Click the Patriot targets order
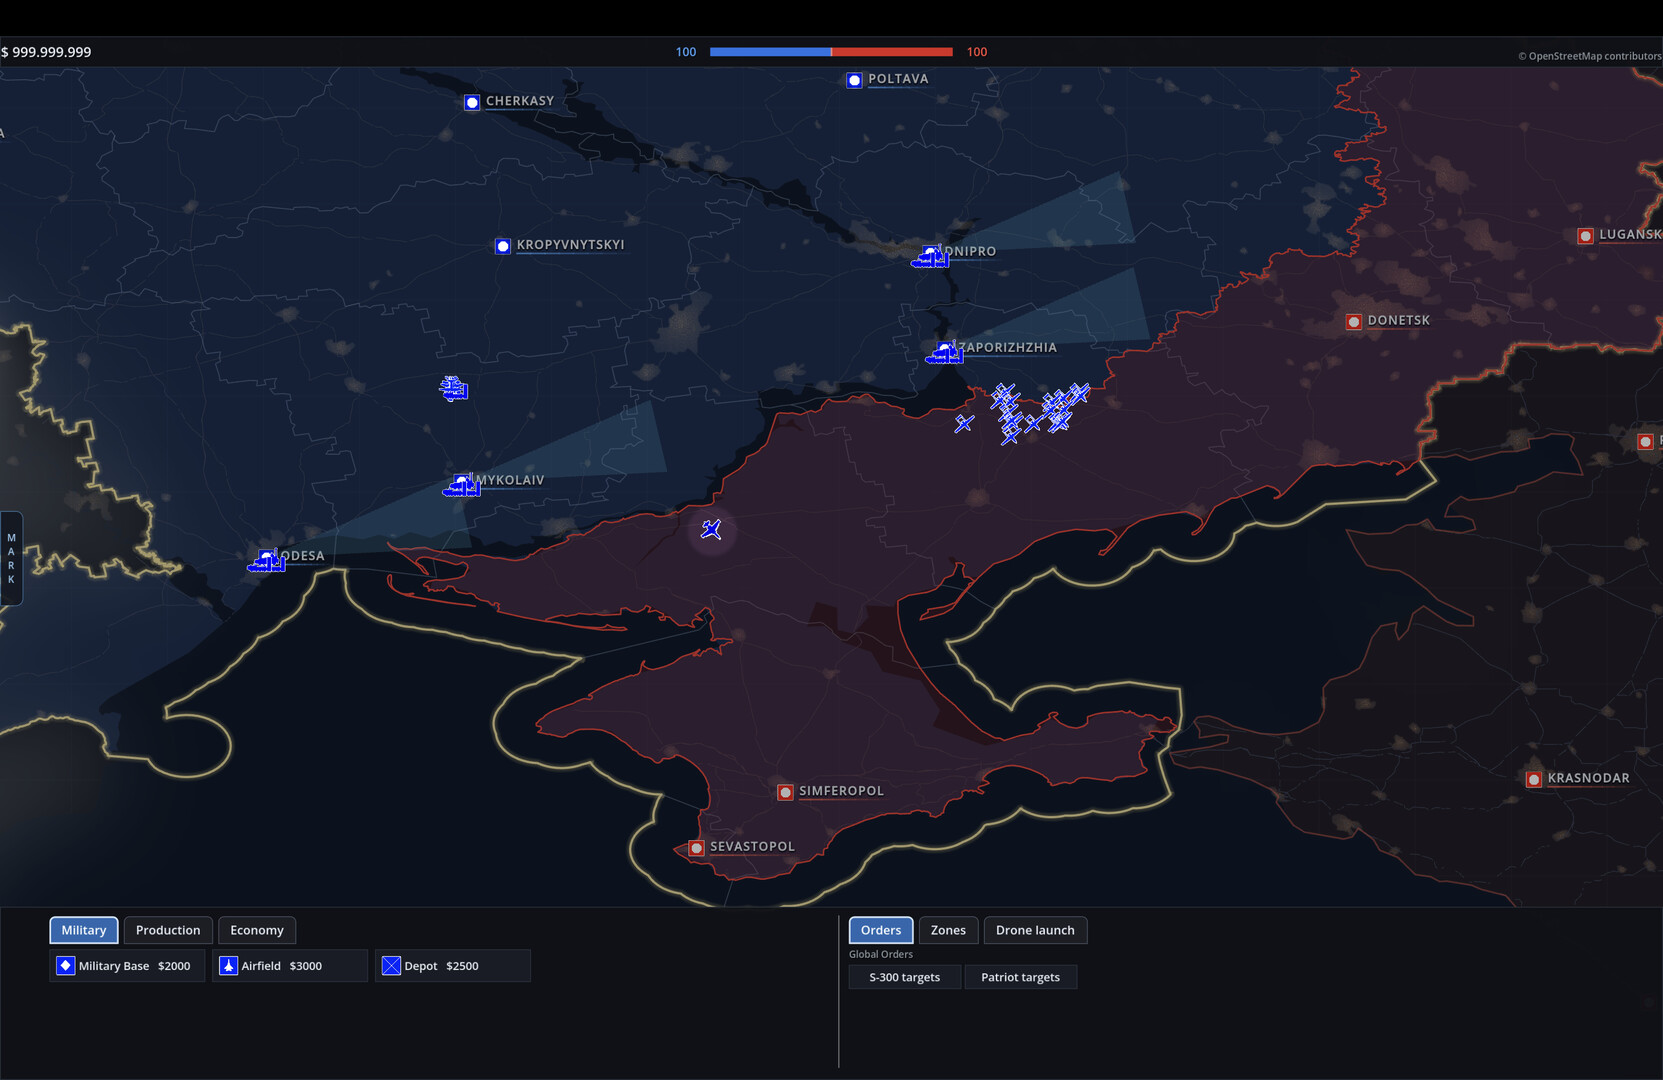 [x=1020, y=977]
